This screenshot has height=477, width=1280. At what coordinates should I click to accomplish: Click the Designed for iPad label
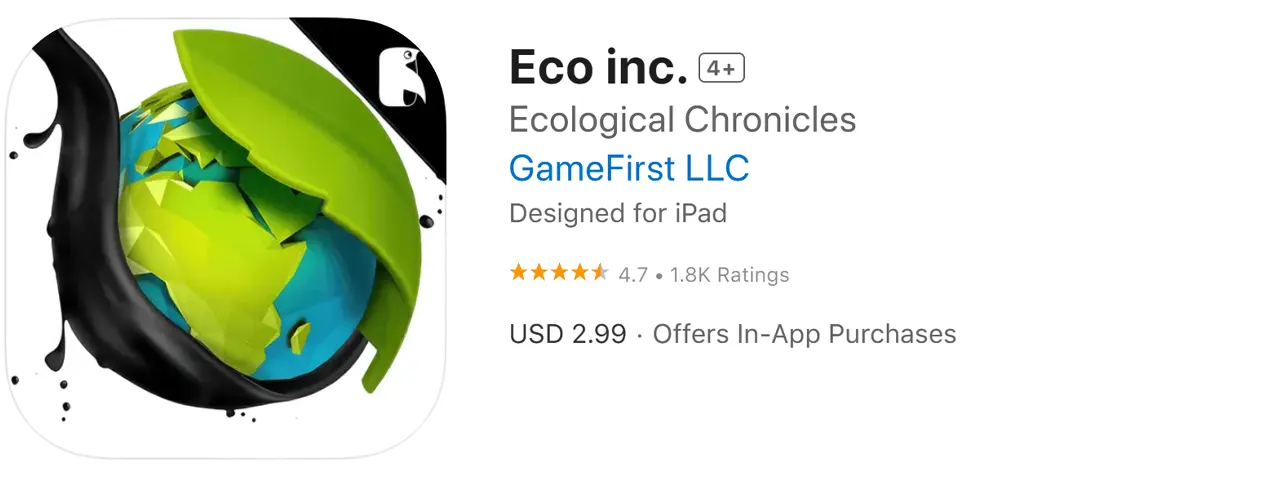[618, 213]
